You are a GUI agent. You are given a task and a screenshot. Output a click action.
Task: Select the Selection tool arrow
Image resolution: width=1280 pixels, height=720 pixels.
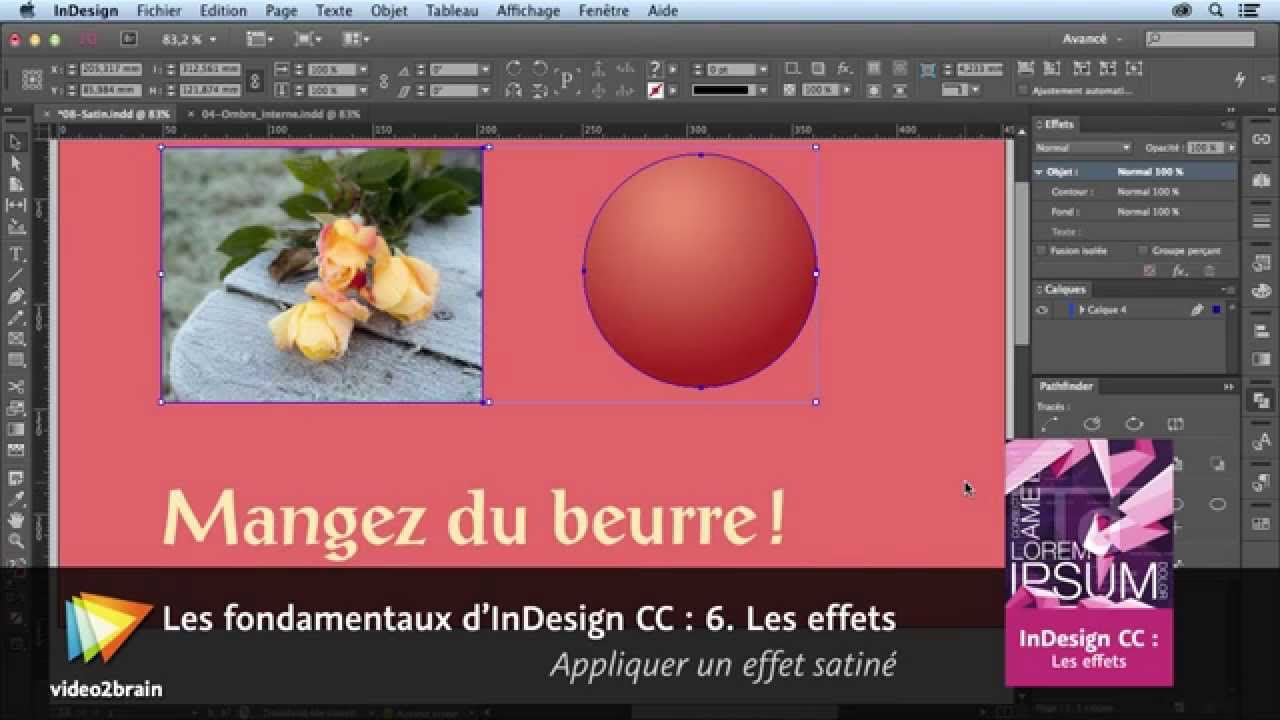pyautogui.click(x=16, y=143)
